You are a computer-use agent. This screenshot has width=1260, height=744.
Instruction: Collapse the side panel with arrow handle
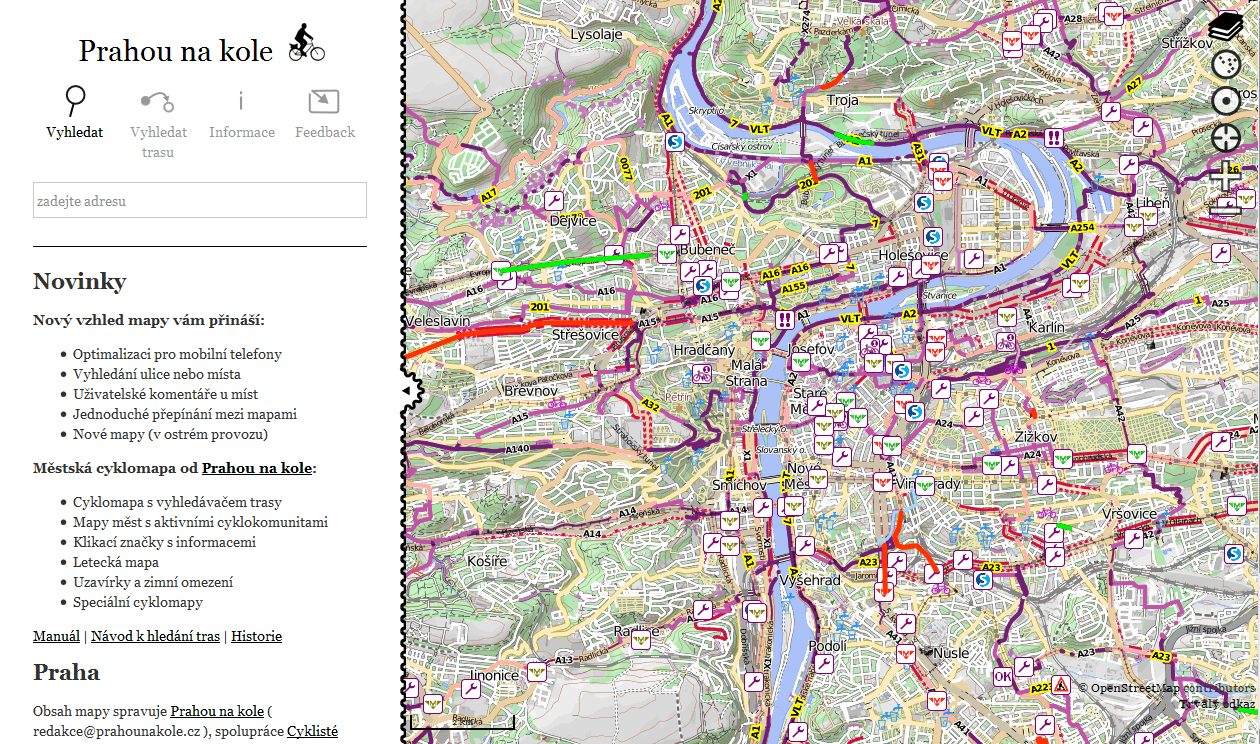pyautogui.click(x=407, y=390)
